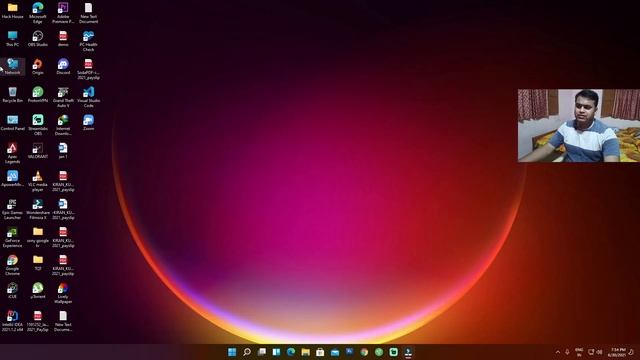The height and width of the screenshot is (360, 640).
Task: Select the sony google tv folder
Action: [38, 237]
